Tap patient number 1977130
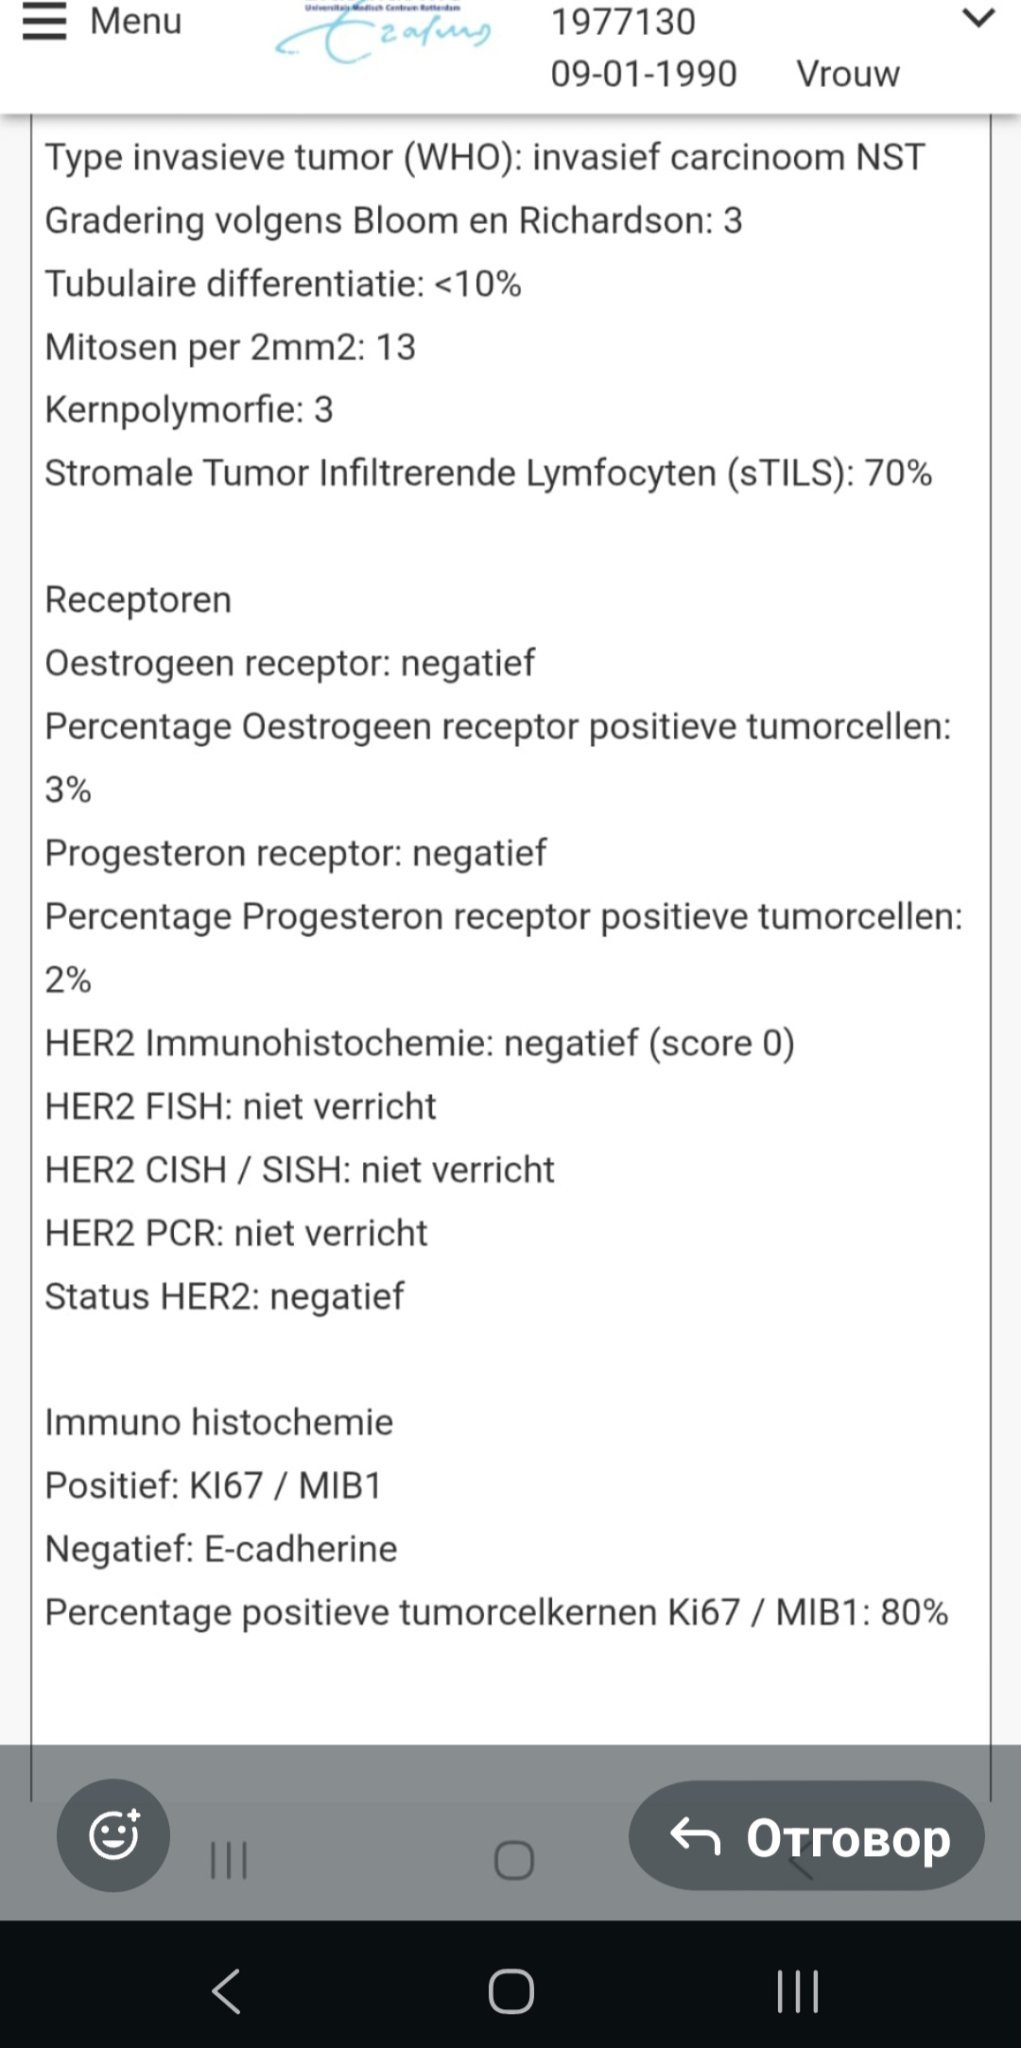Screen dimensions: 1021x2048 point(623,22)
